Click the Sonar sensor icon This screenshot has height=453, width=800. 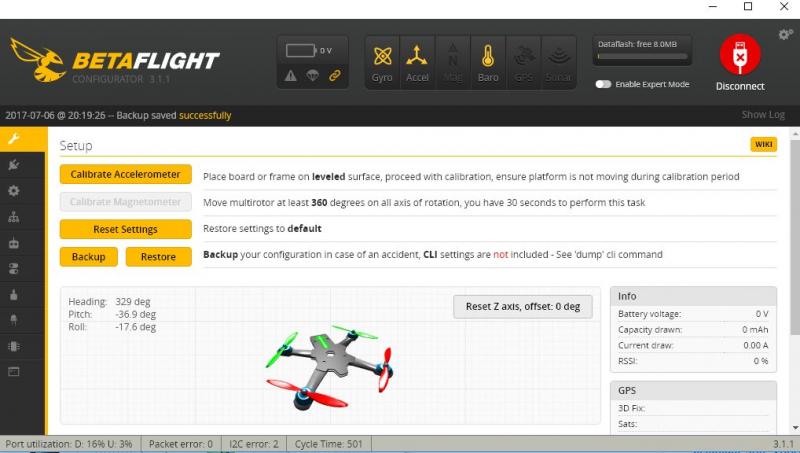[559, 63]
